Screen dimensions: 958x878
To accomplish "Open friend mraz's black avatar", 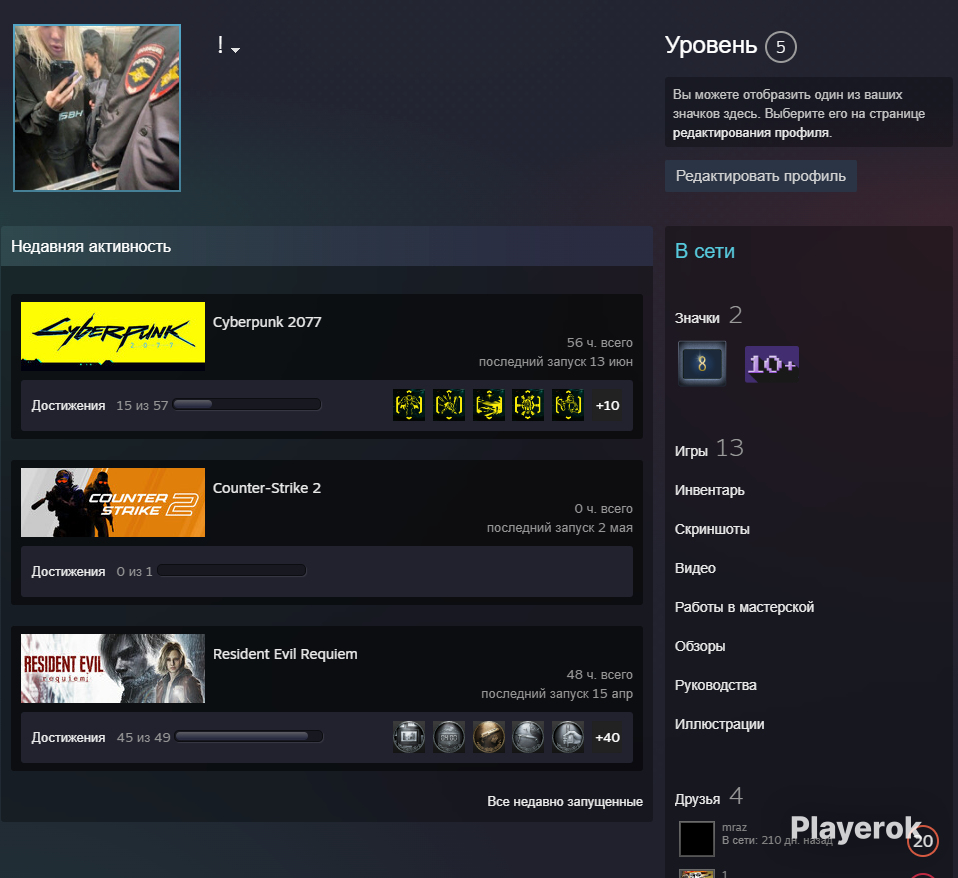I will (697, 839).
